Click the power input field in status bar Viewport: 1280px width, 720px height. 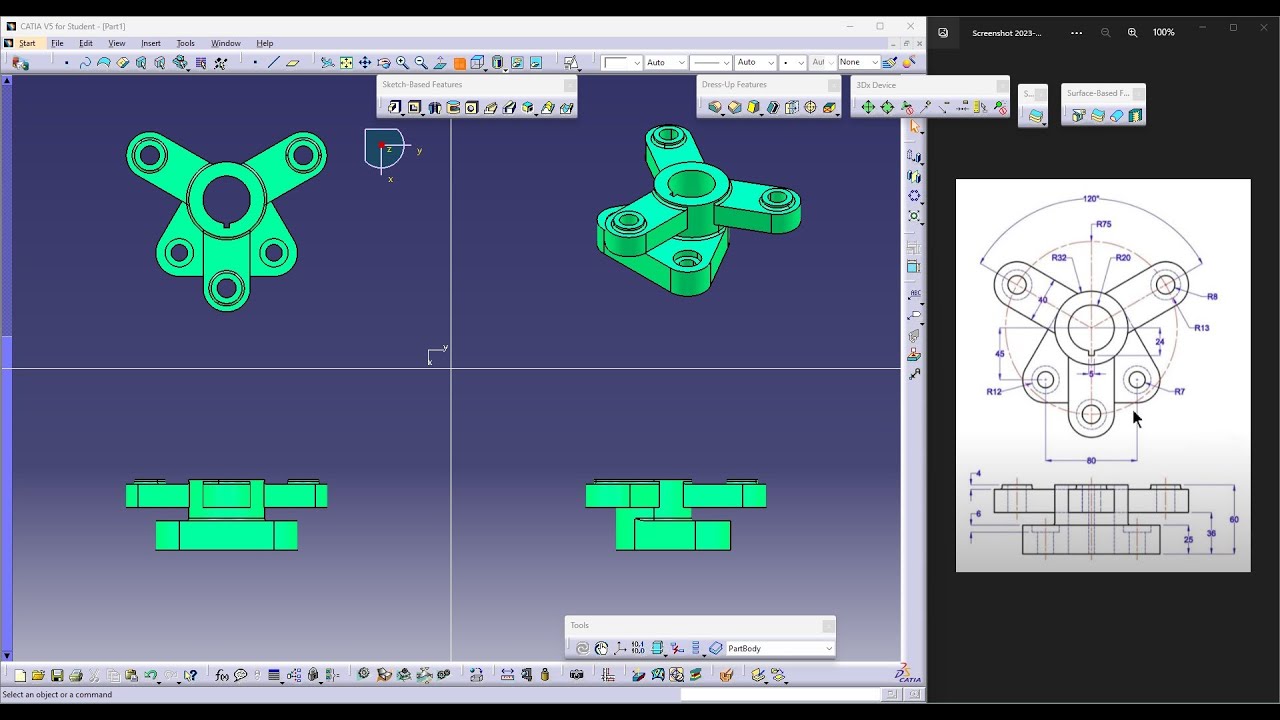pos(780,694)
